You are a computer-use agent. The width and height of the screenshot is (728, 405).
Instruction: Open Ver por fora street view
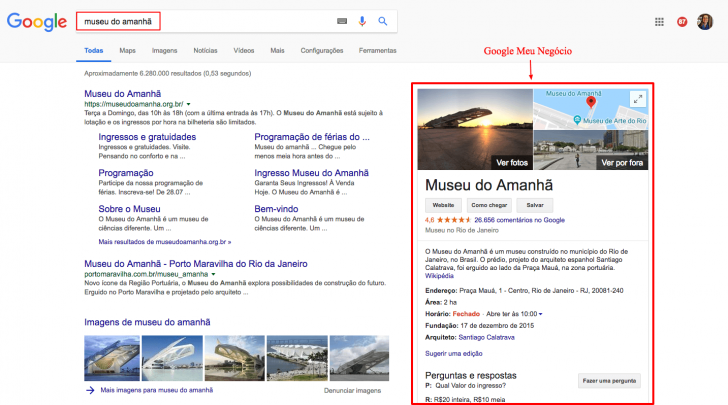(x=622, y=163)
